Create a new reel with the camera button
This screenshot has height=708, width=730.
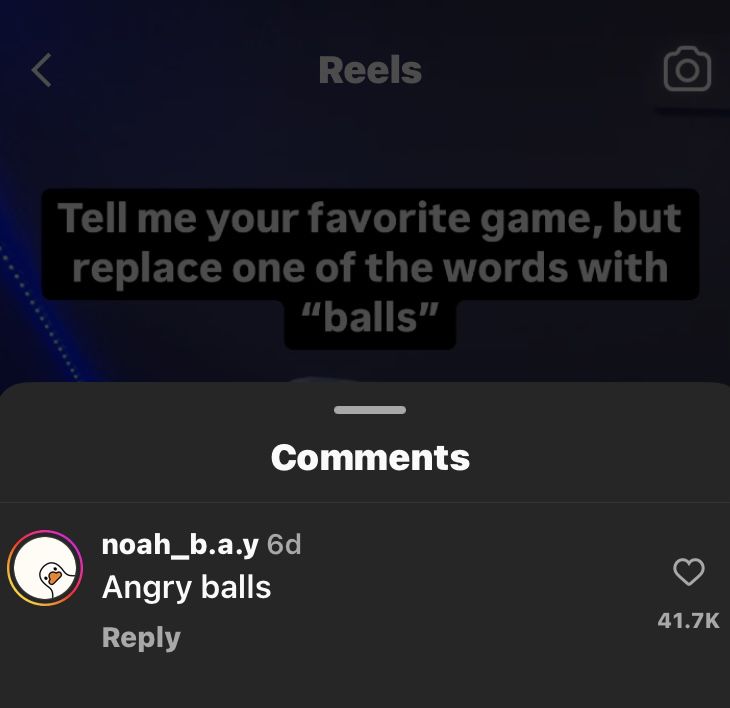(x=687, y=69)
